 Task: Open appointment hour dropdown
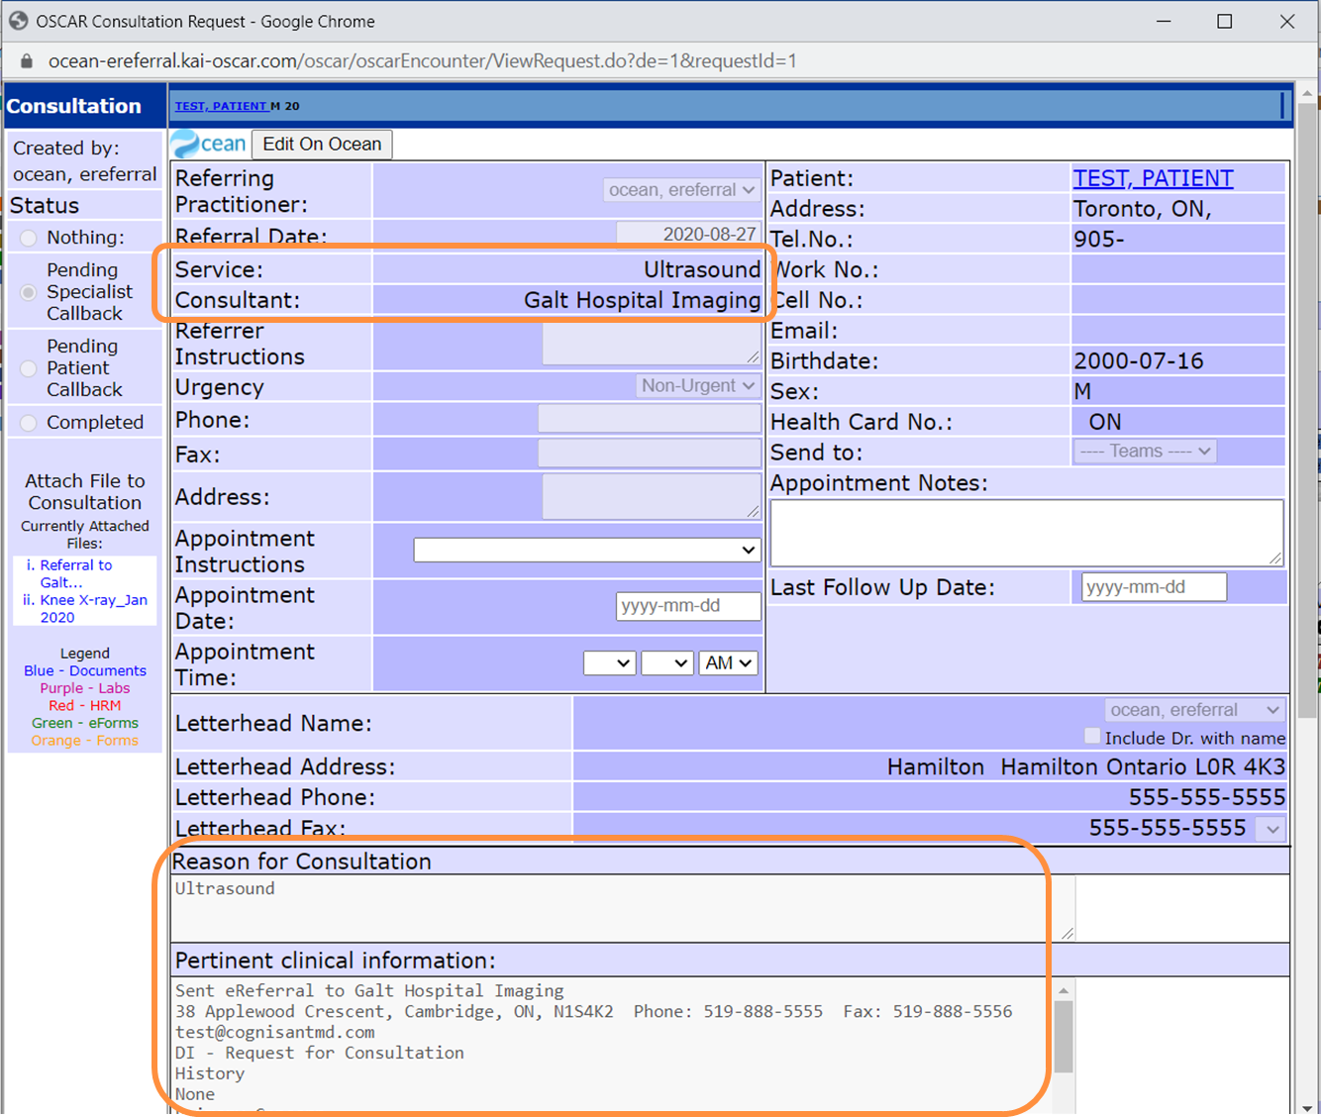[610, 663]
